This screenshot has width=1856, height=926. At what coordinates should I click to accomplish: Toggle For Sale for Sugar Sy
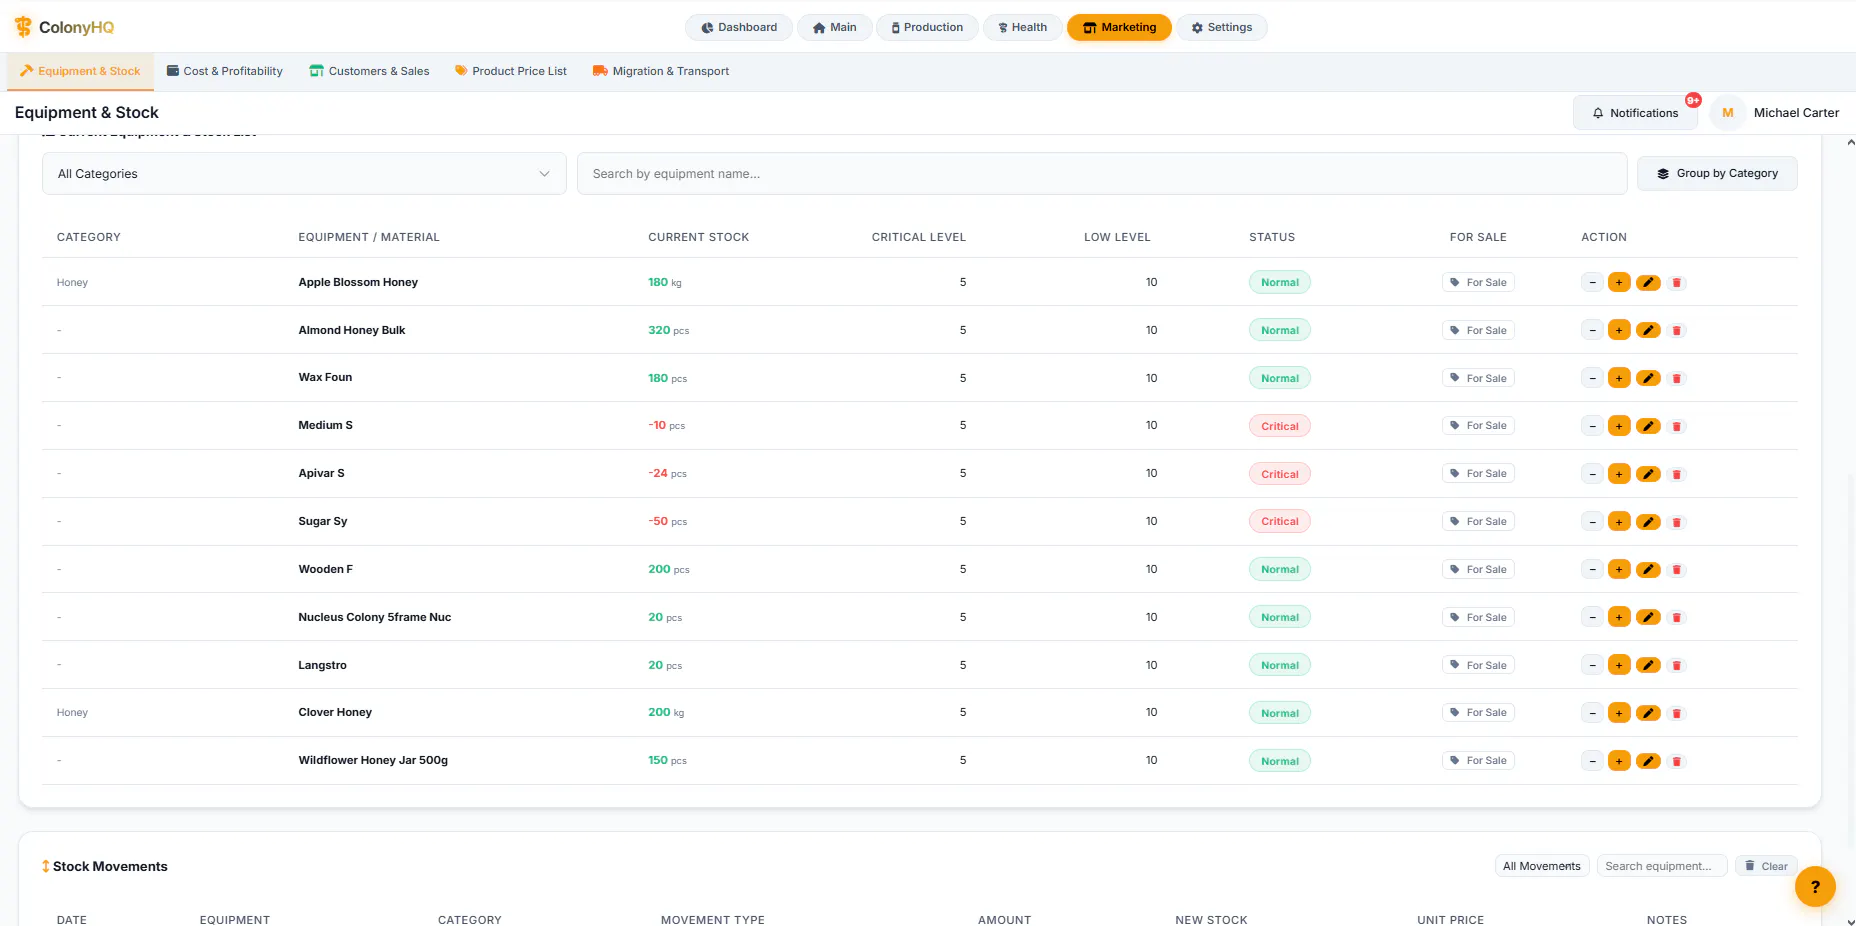tap(1478, 522)
